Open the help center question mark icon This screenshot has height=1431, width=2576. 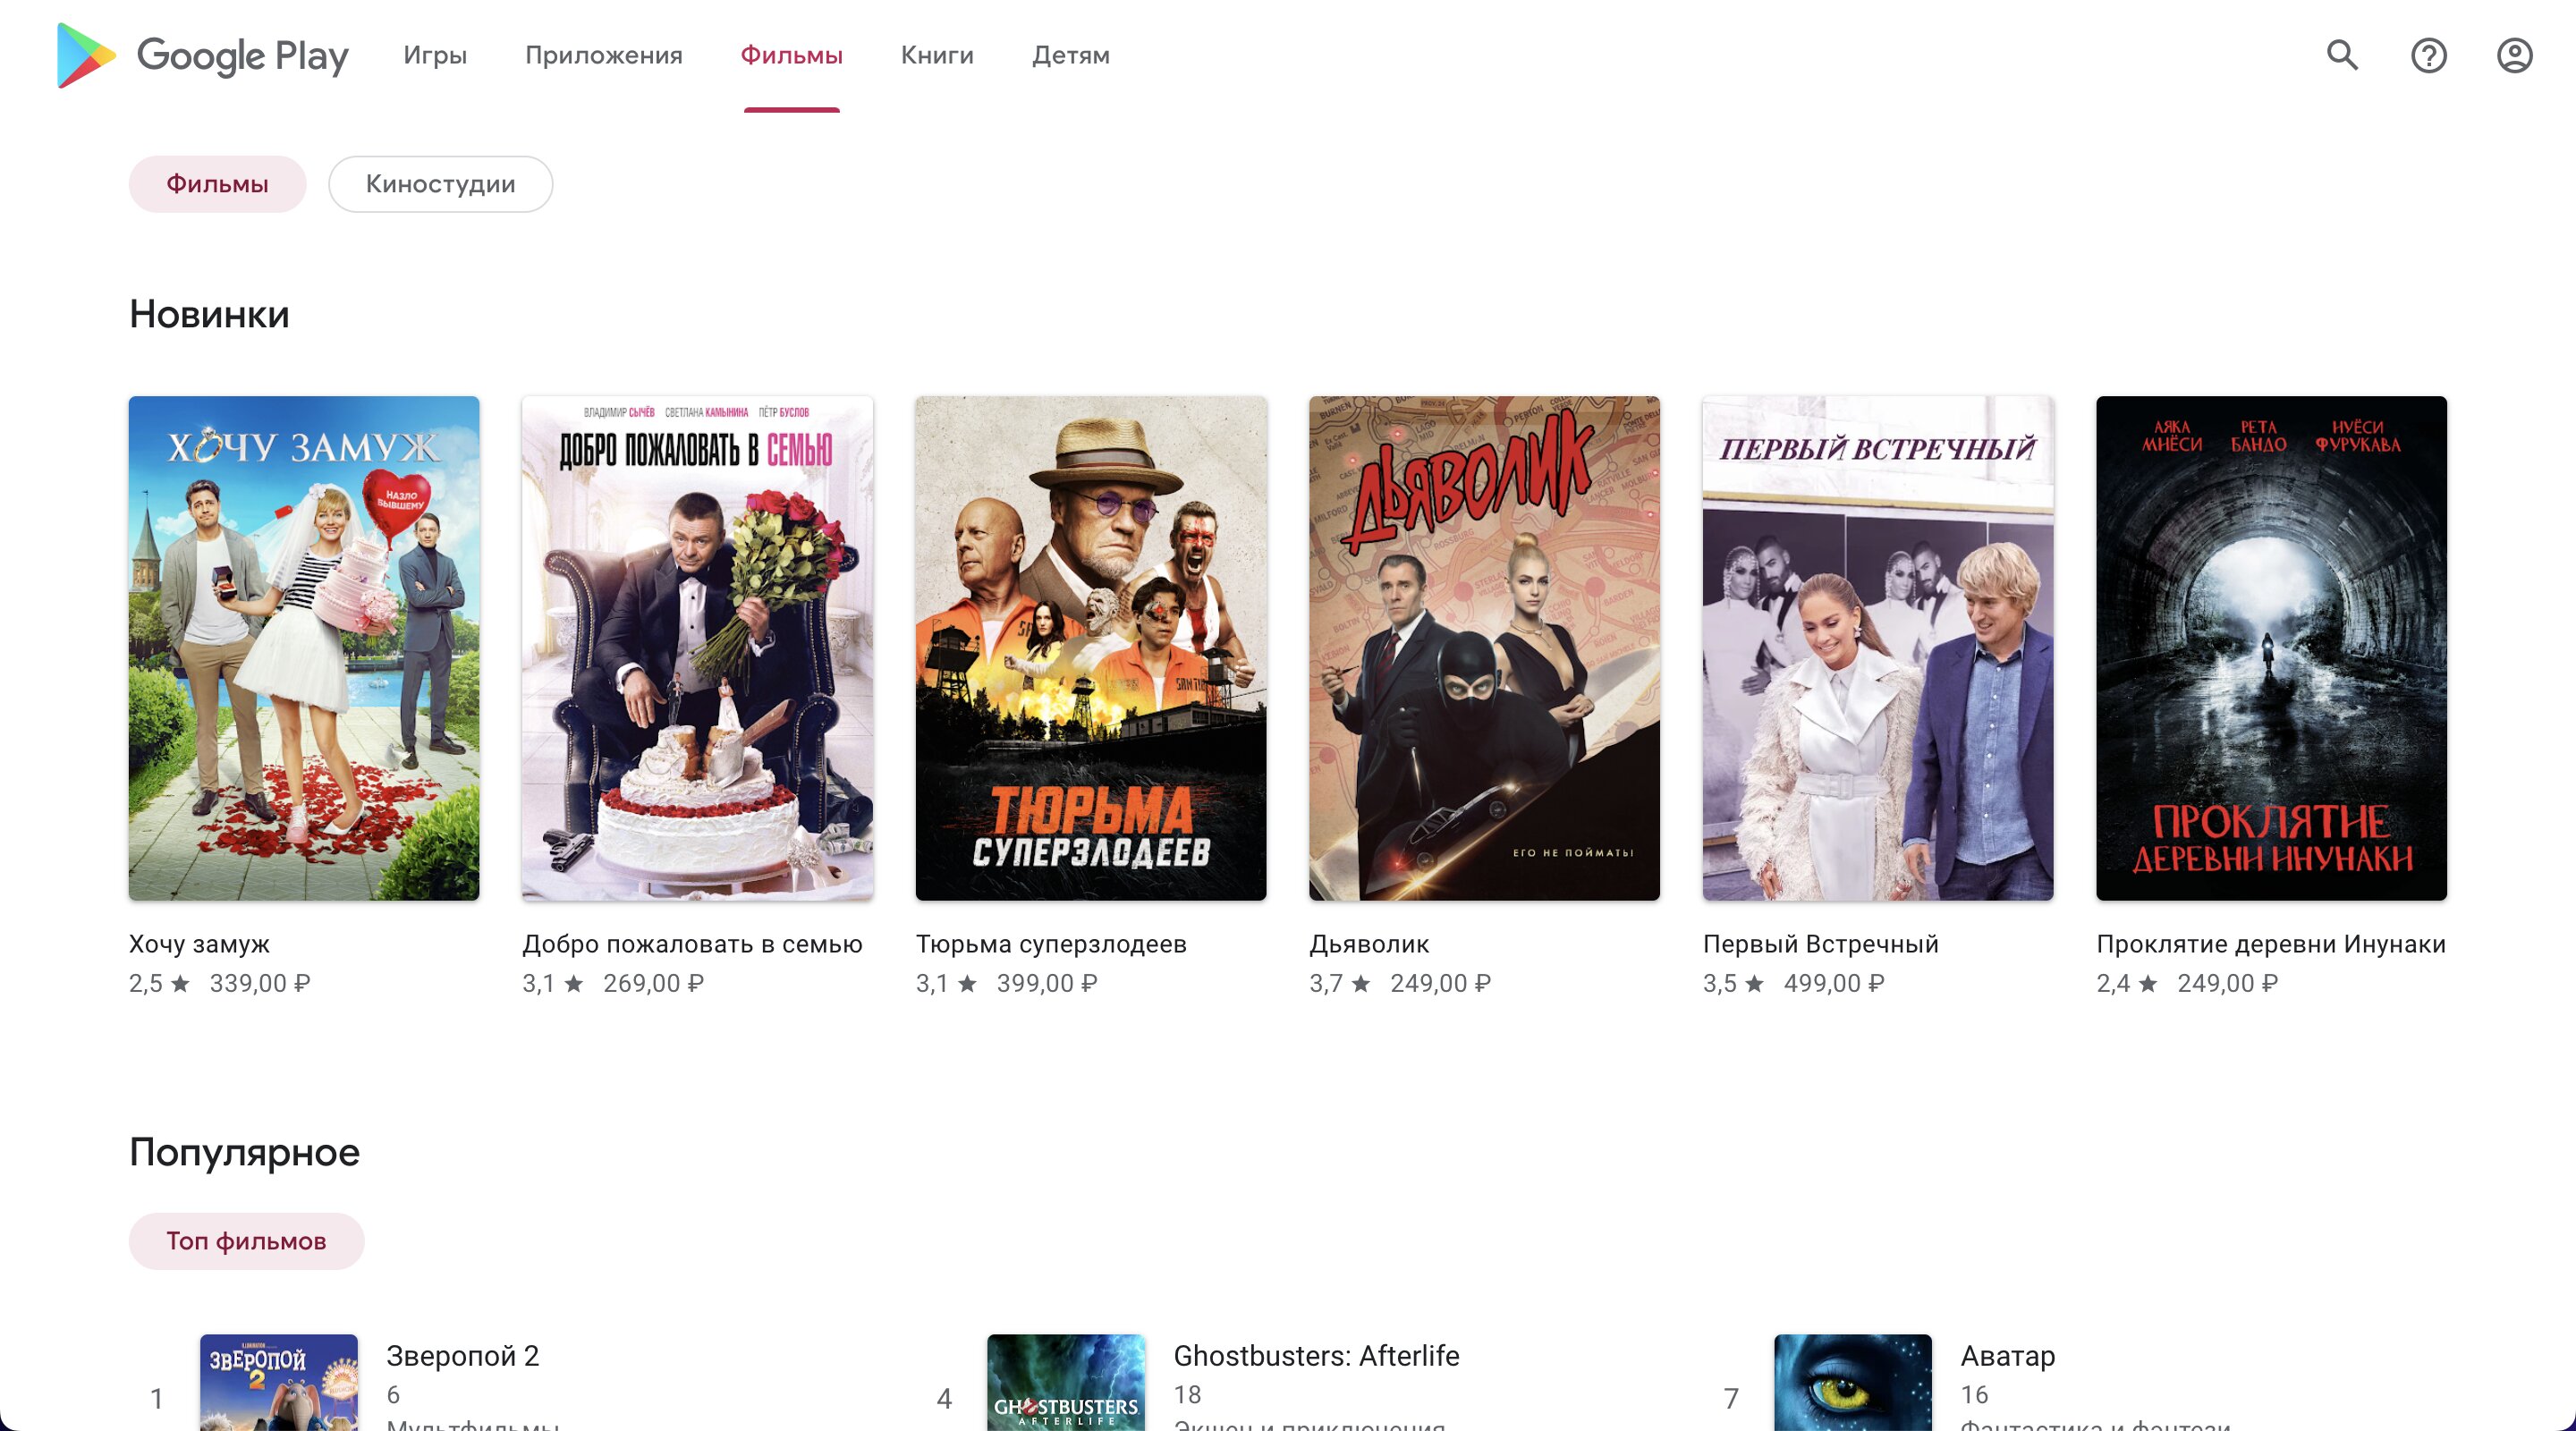point(2428,55)
